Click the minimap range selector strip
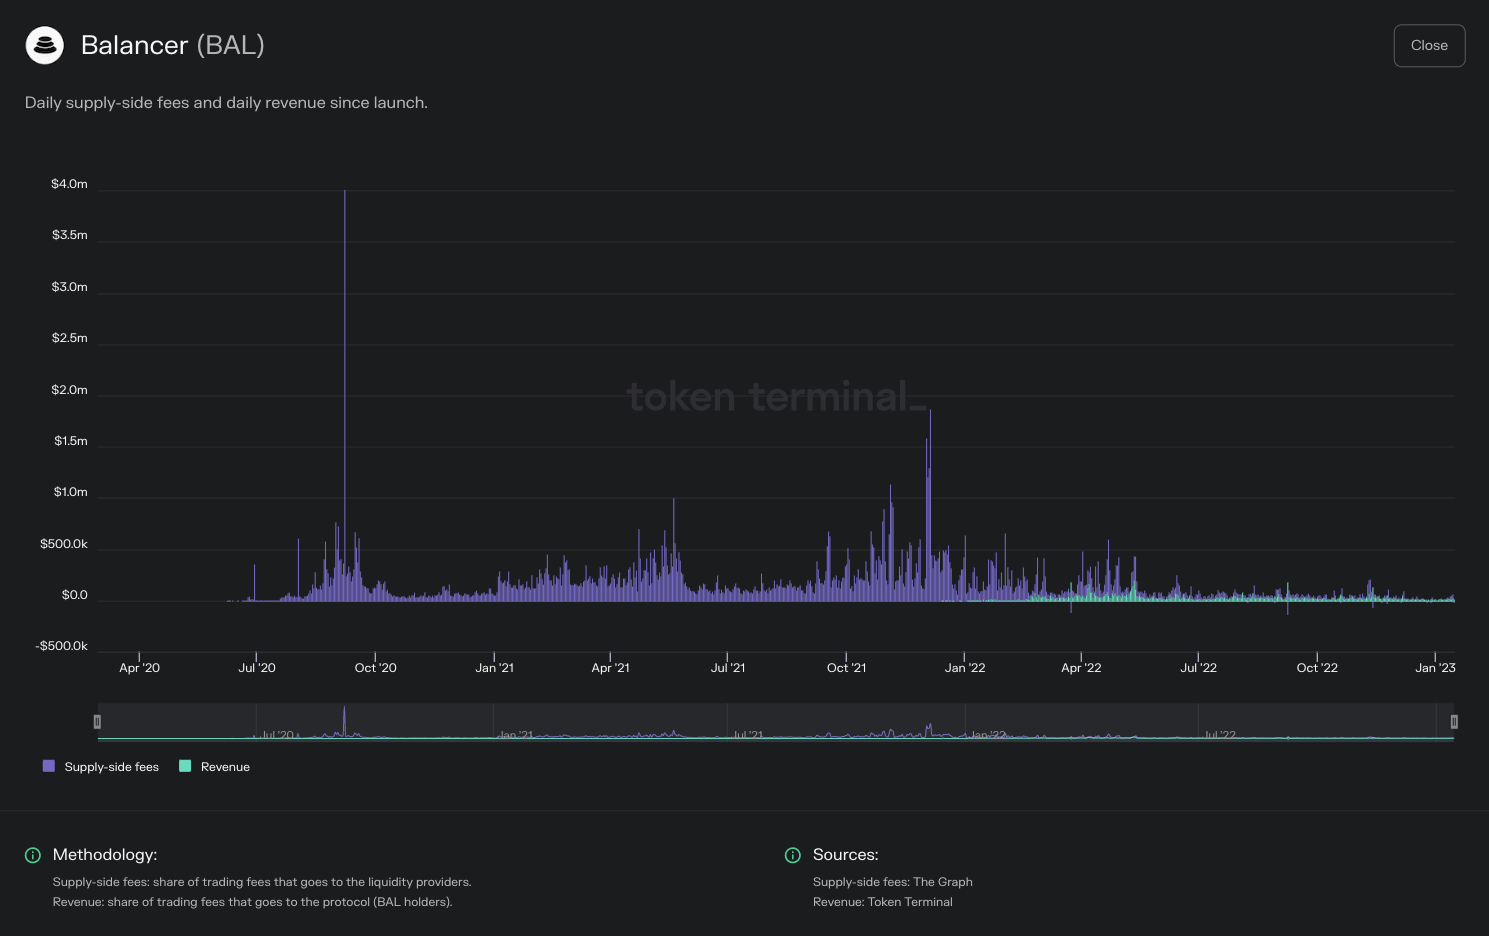 click(x=776, y=721)
